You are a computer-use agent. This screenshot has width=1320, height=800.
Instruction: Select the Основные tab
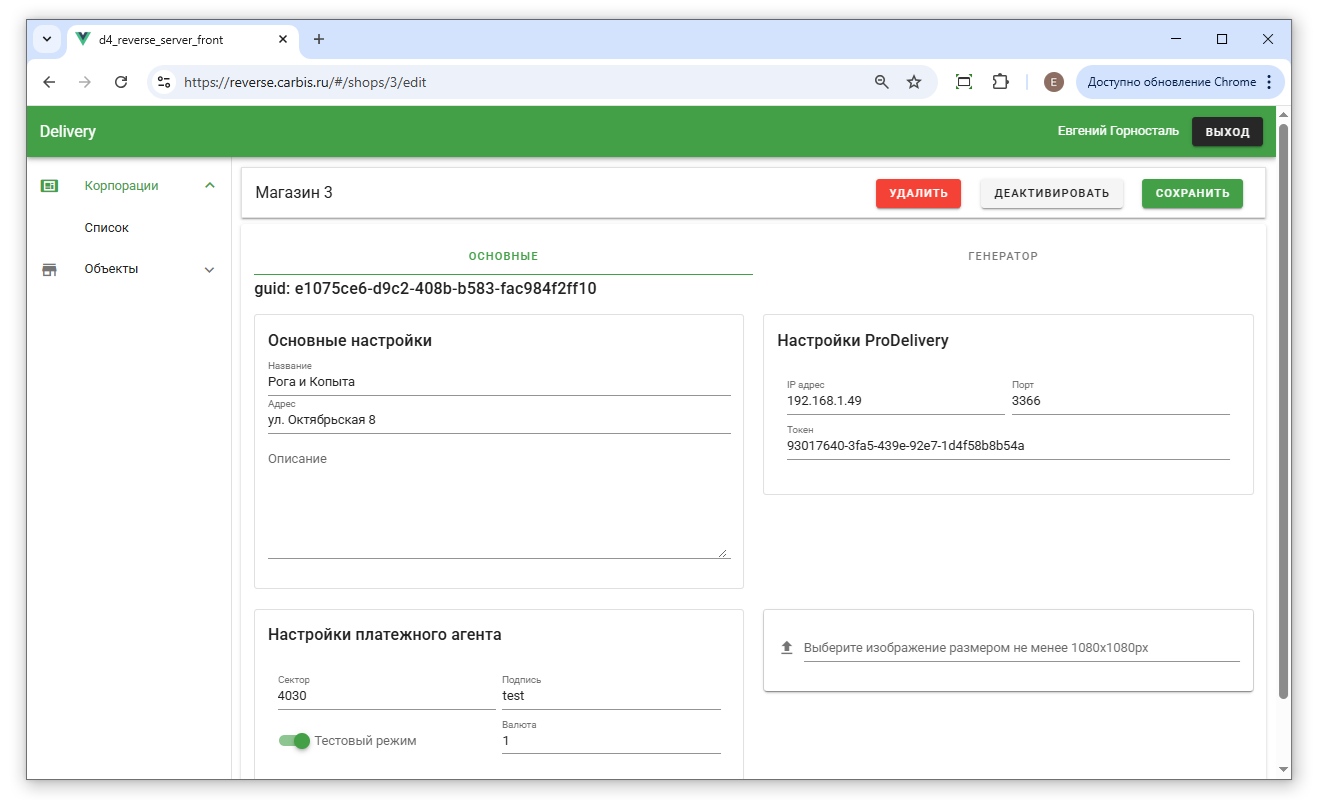tap(503, 256)
